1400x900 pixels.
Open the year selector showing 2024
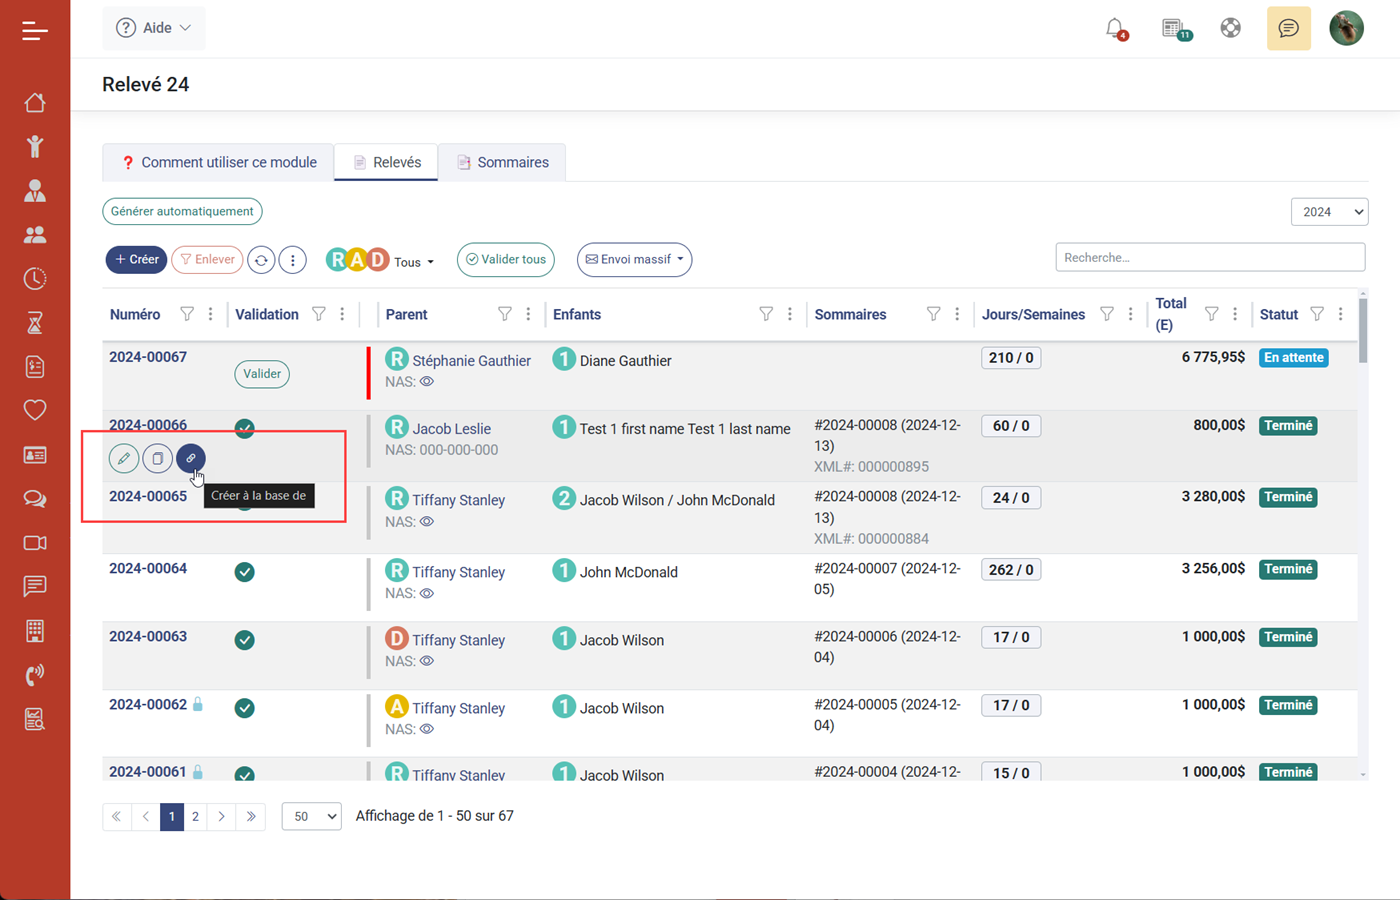coord(1329,211)
